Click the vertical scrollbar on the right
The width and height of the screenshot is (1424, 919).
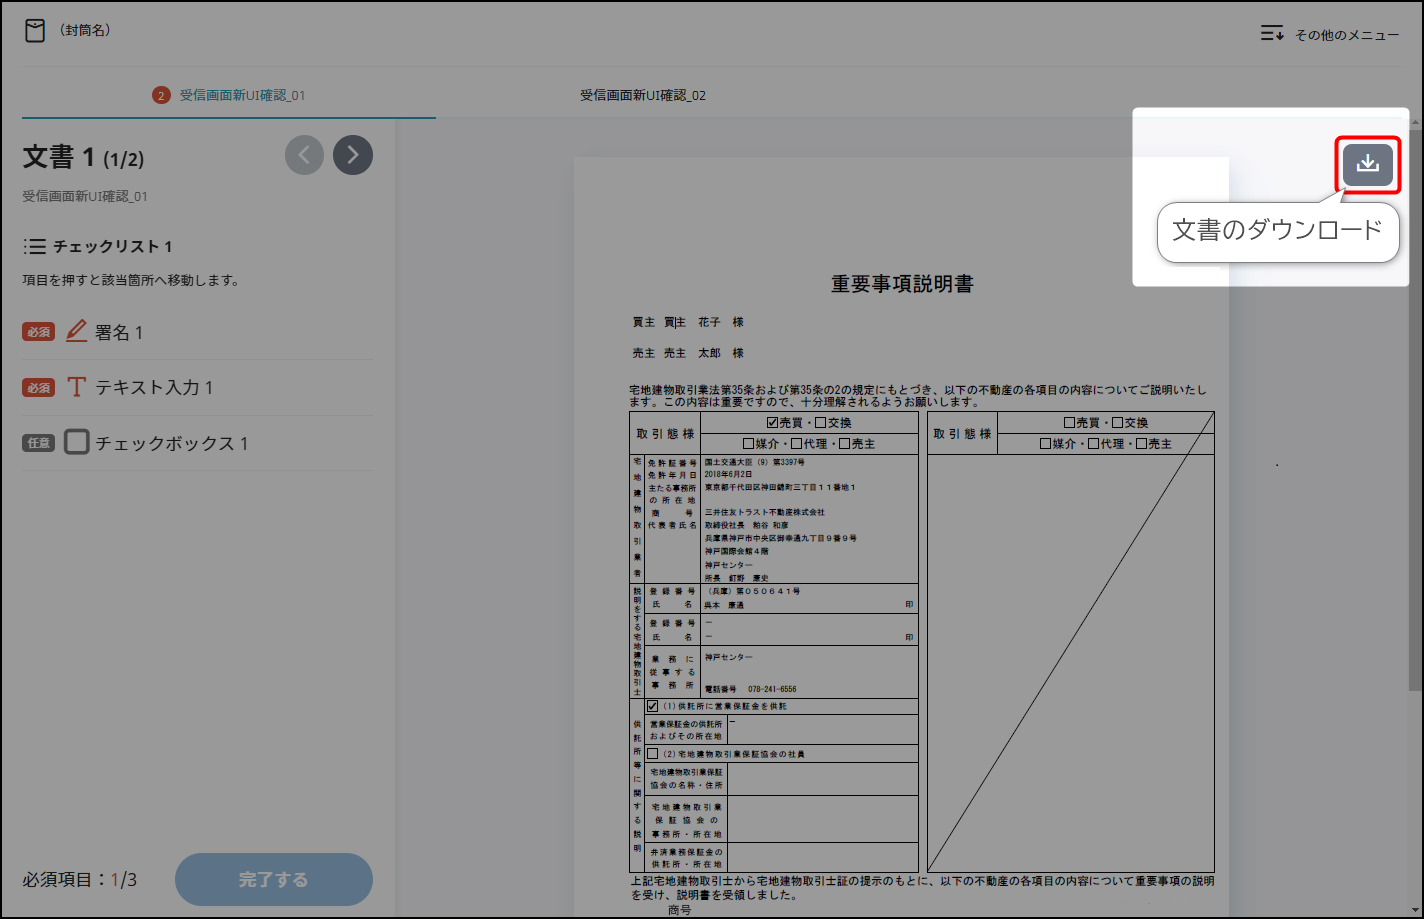(1415, 400)
